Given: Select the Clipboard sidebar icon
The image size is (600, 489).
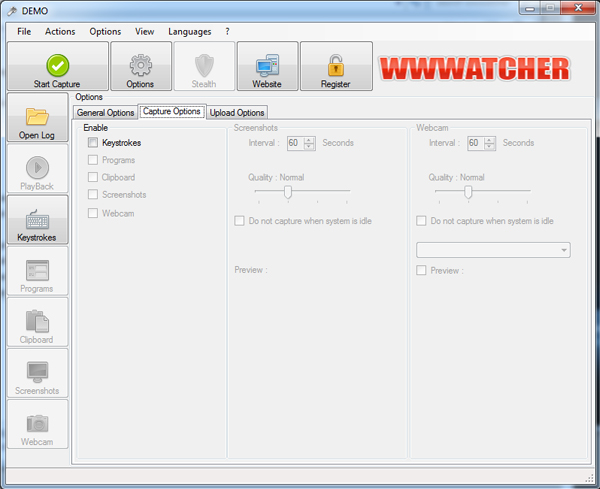Looking at the screenshot, I should pyautogui.click(x=37, y=322).
